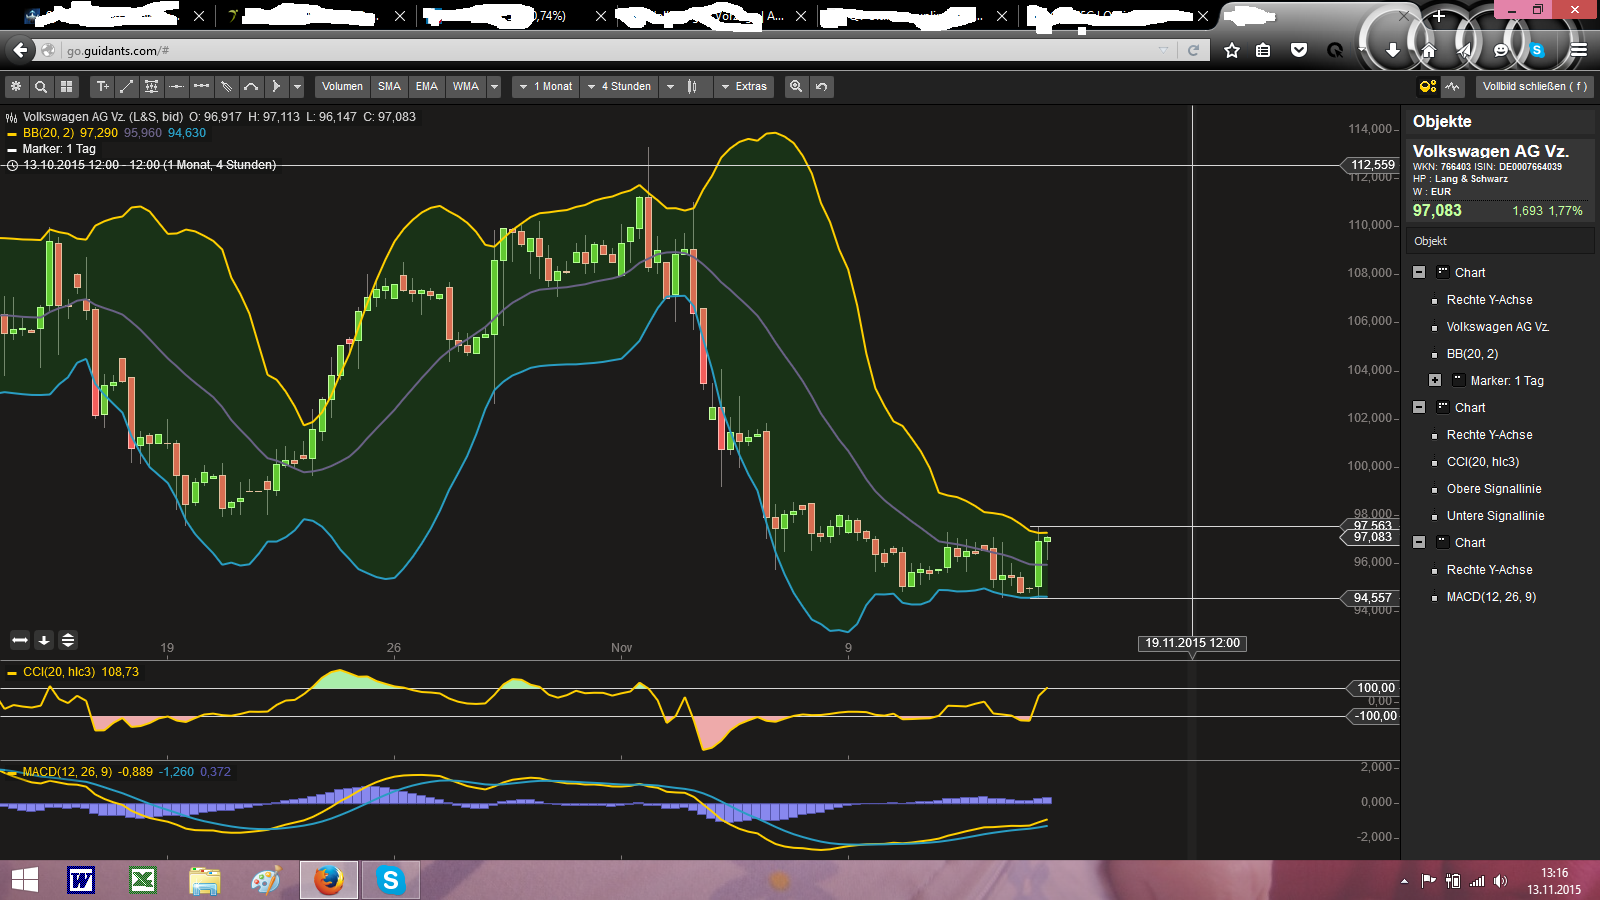1600x900 pixels.
Task: Toggle the zigzag line panel button
Action: point(1453,87)
